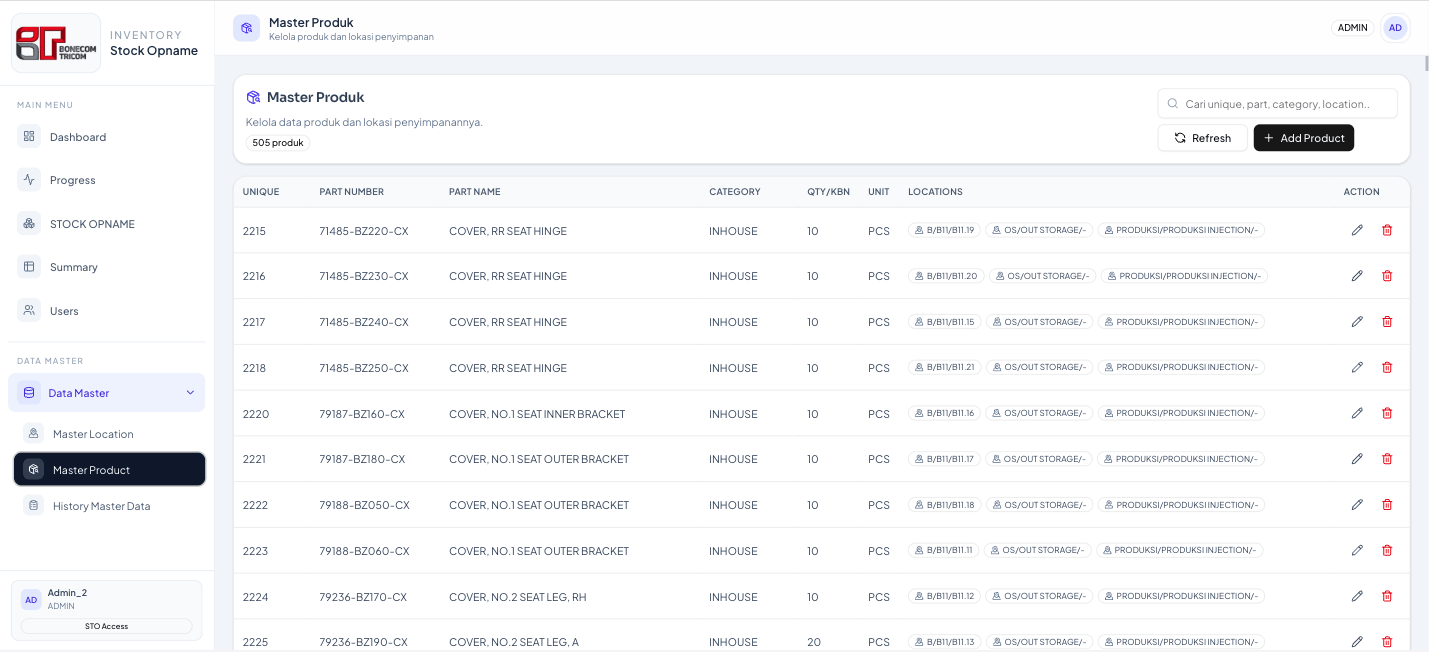Click part number 79236-BZ190-CX
The width and height of the screenshot is (1429, 652).
(364, 642)
